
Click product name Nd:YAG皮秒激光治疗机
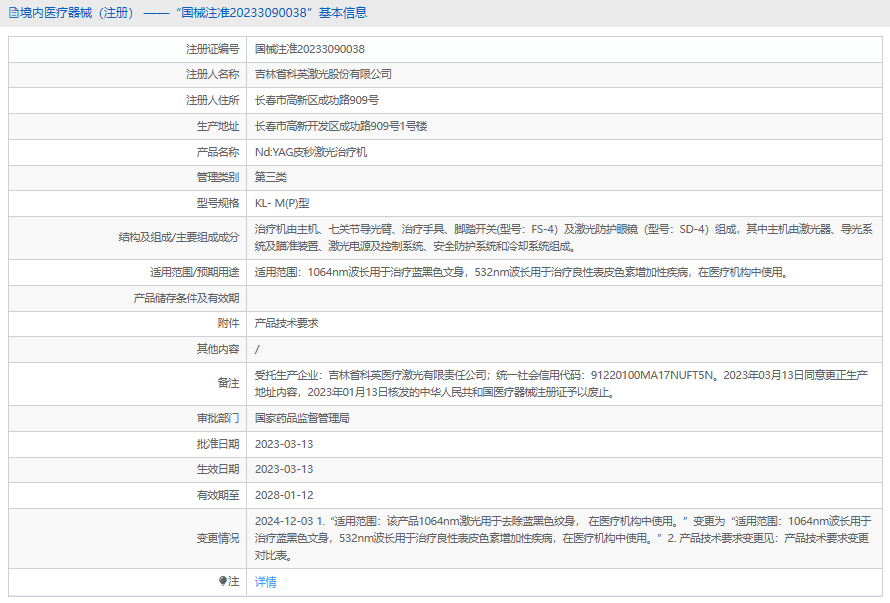click(x=311, y=152)
